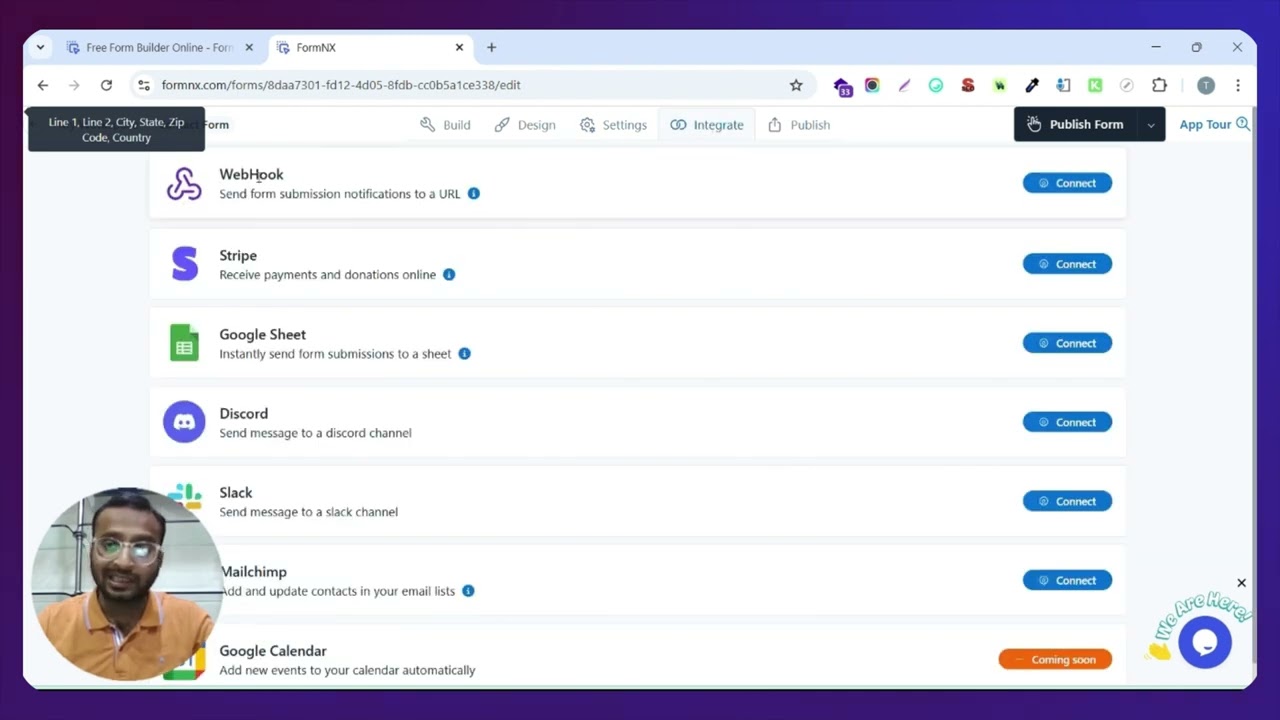Reload the page
This screenshot has height=720, width=1280.
106,85
